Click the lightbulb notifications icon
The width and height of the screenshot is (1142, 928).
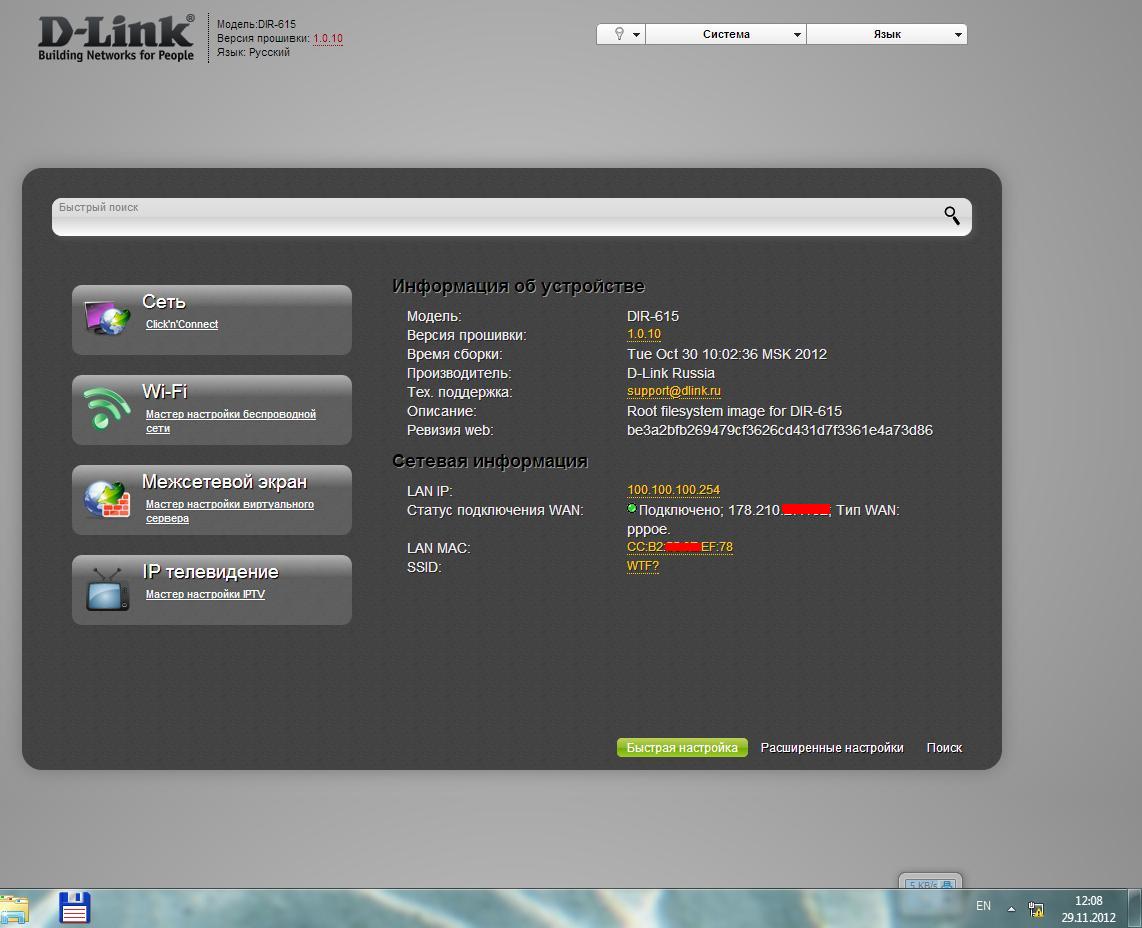619,34
